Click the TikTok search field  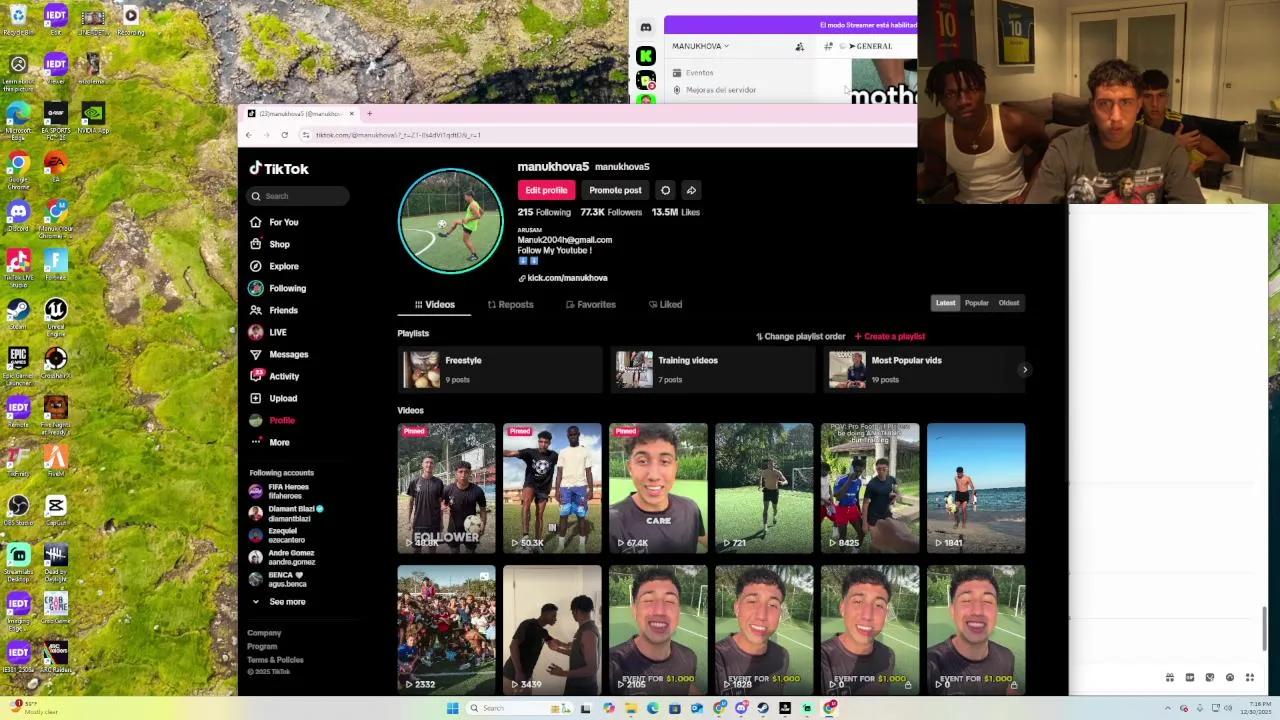coord(299,196)
